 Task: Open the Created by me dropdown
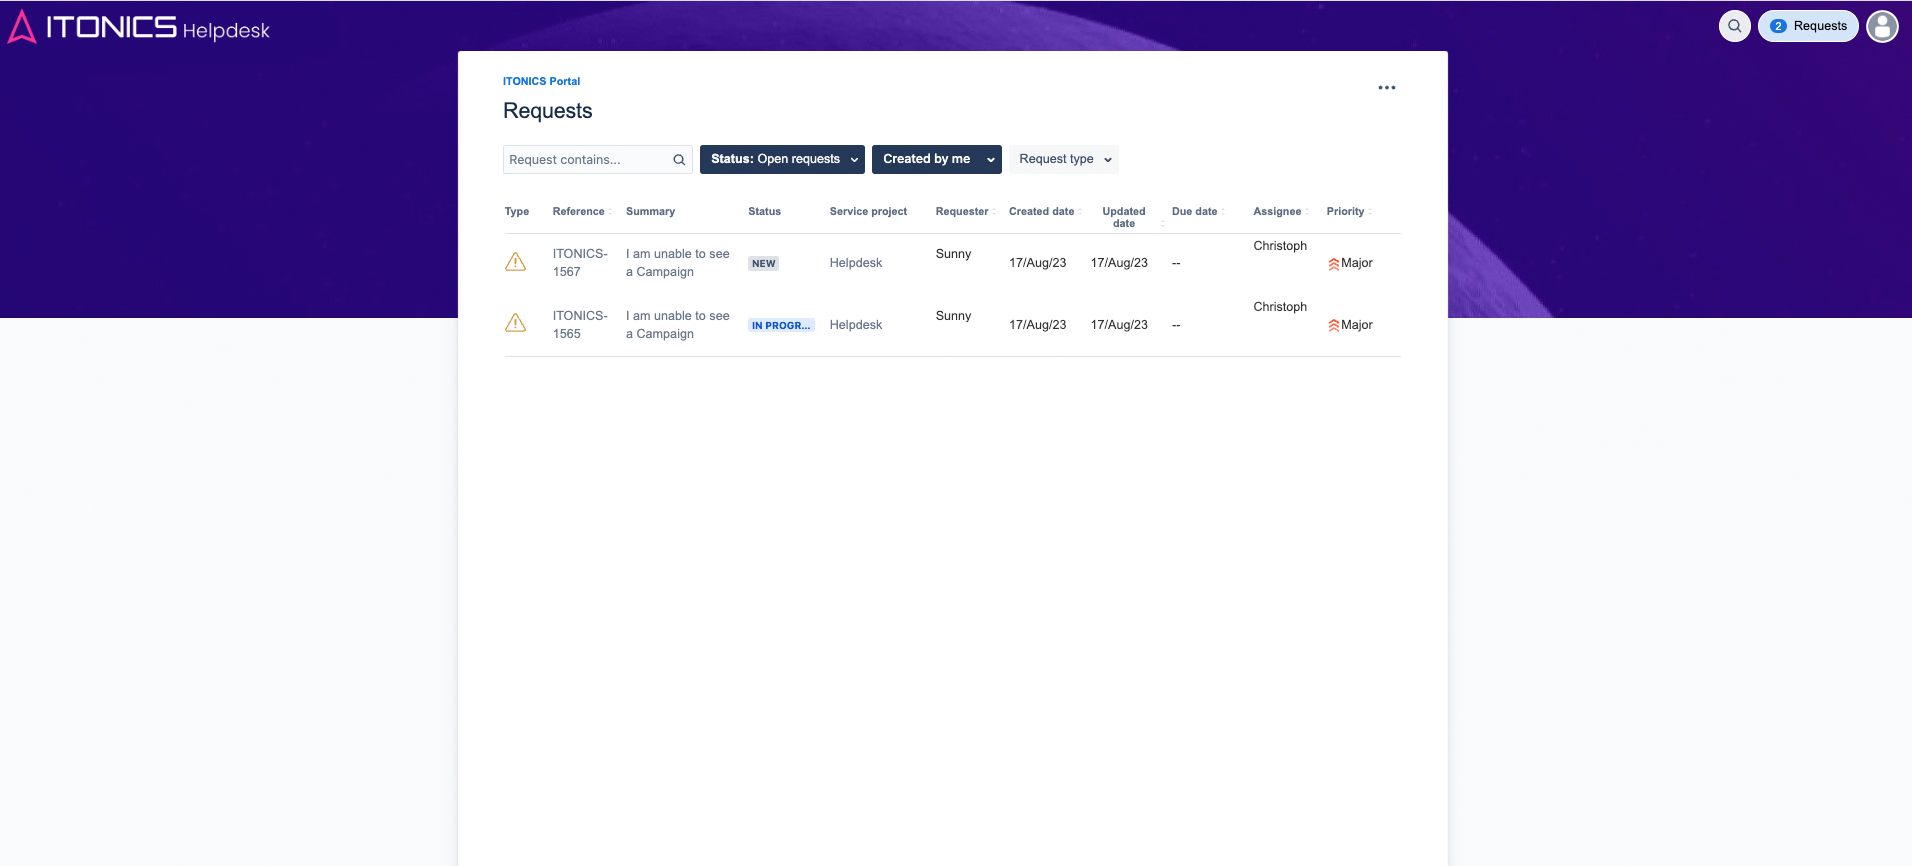[x=936, y=159]
